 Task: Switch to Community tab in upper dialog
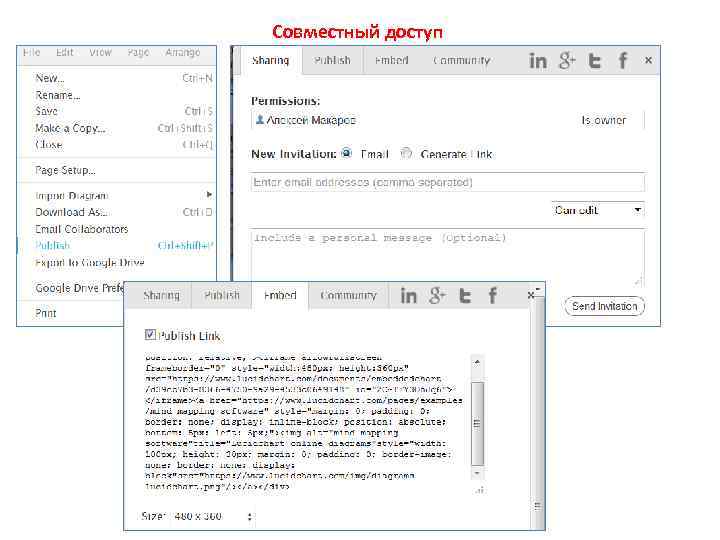click(462, 60)
